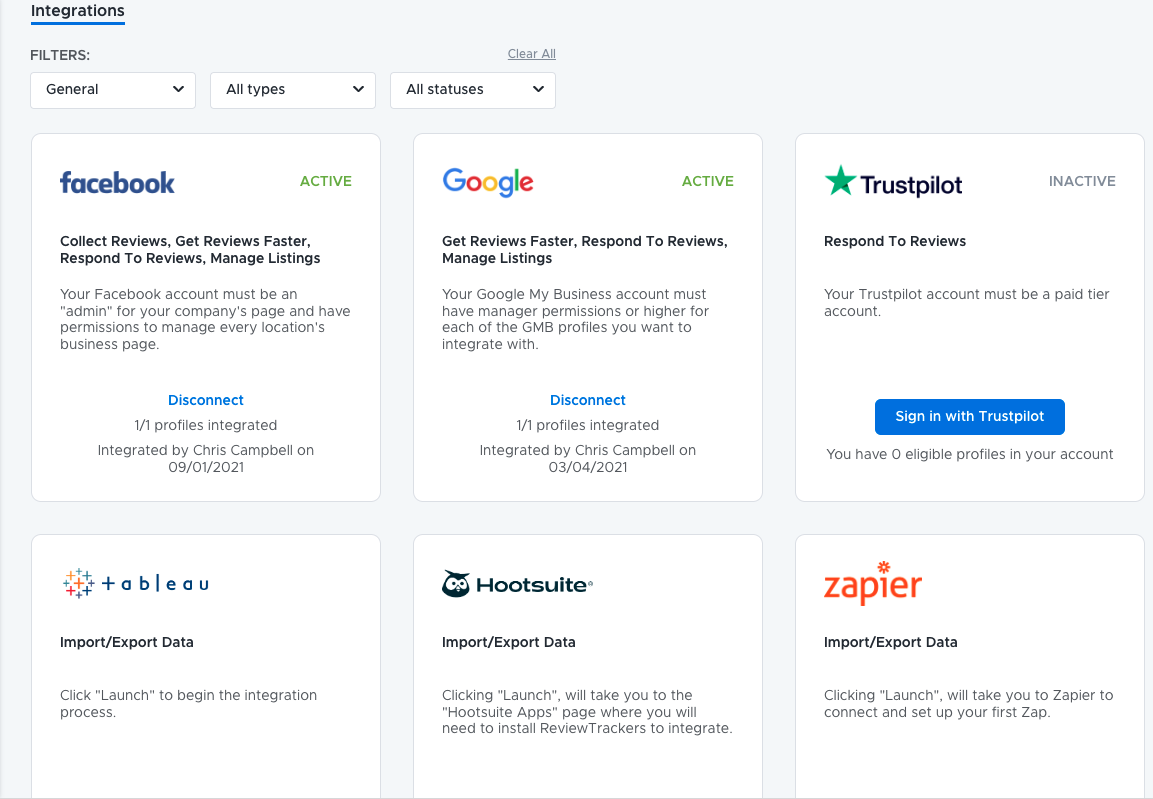
Task: Click Zapier's 'Import/Export Data' heading
Action: click(890, 642)
